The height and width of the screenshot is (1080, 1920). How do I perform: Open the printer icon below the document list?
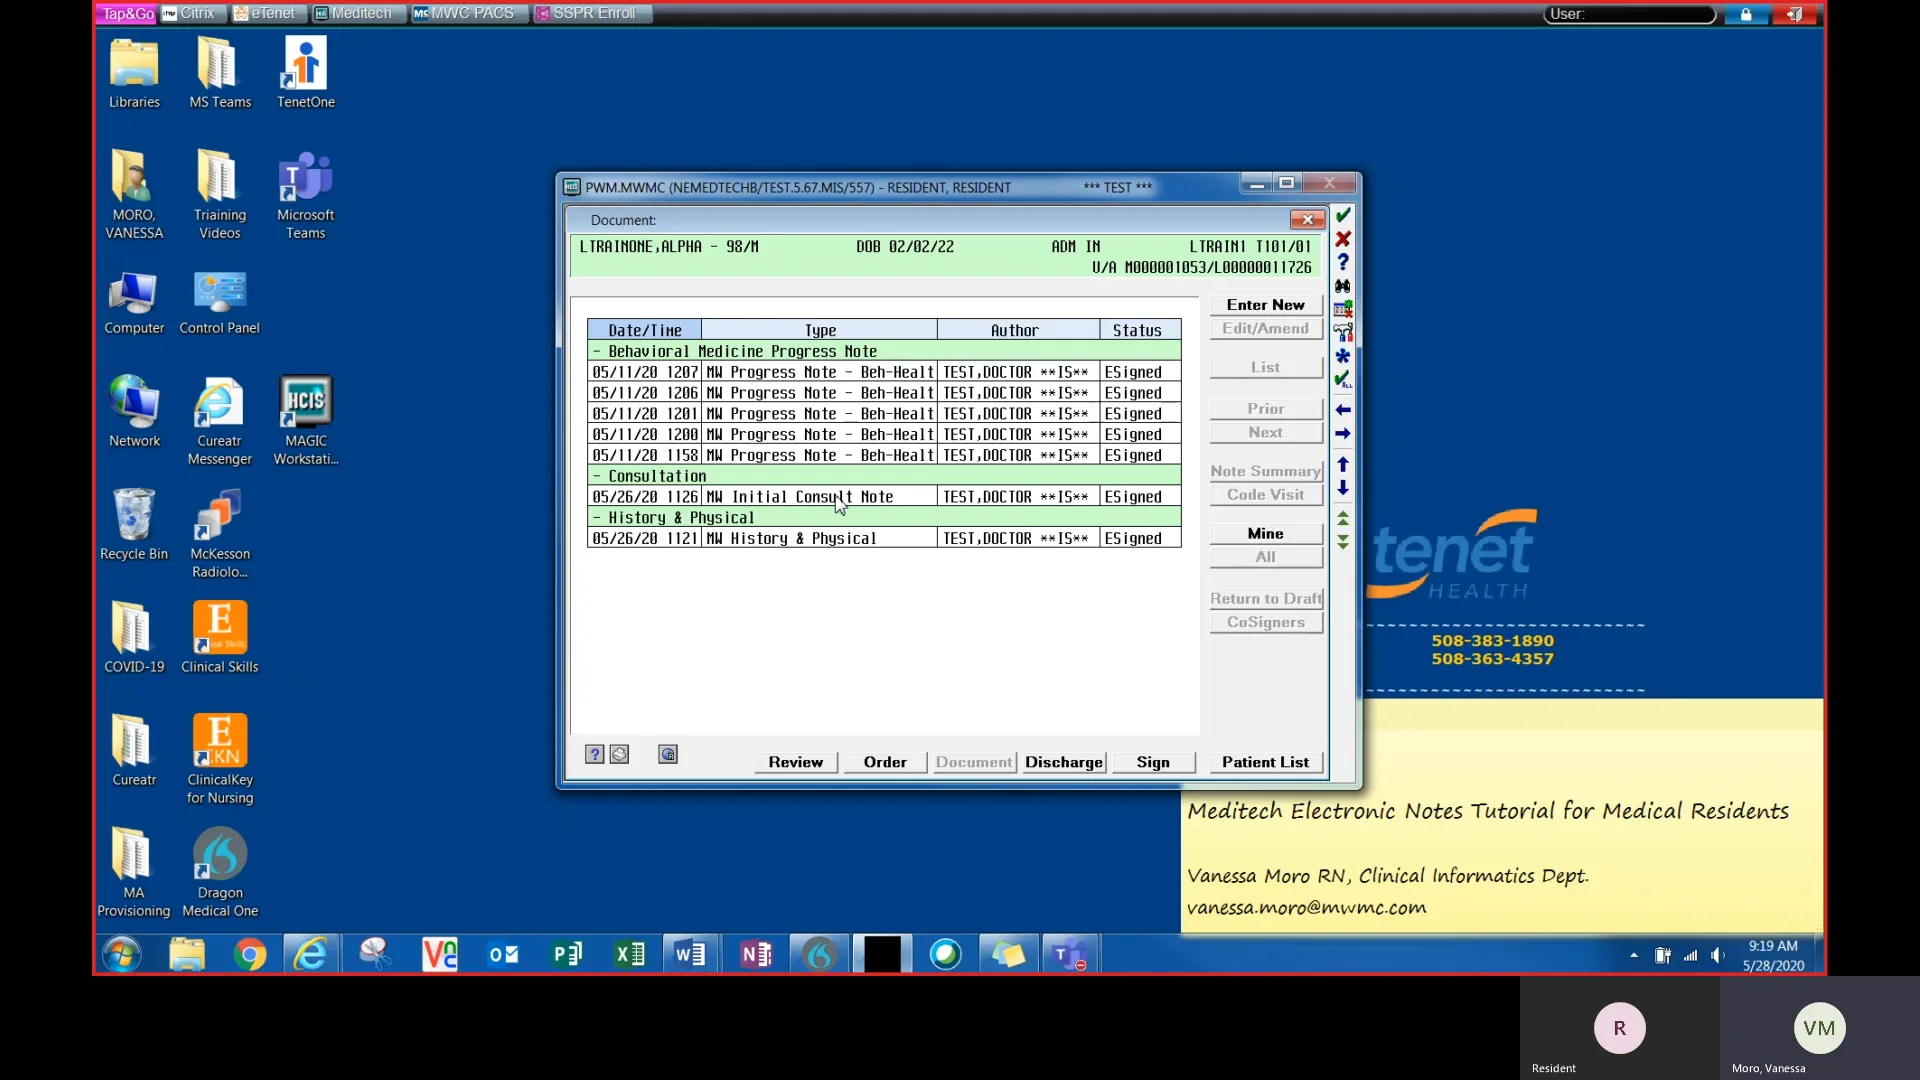619,754
